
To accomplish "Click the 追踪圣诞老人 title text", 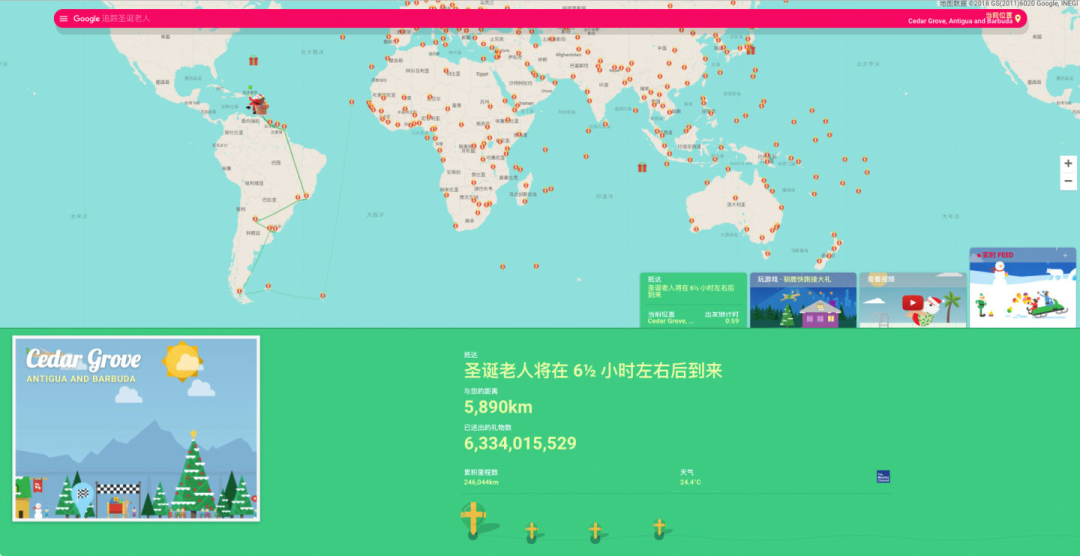I will point(125,19).
